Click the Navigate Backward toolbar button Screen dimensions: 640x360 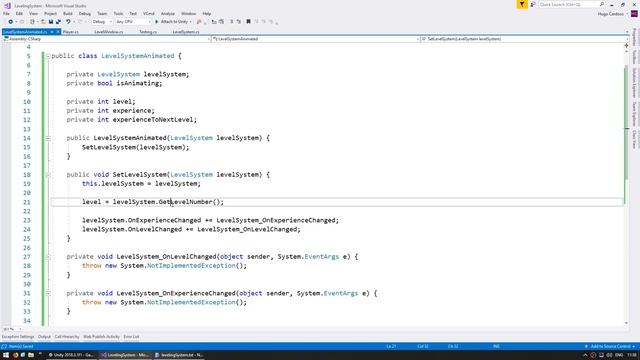[x=10, y=22]
